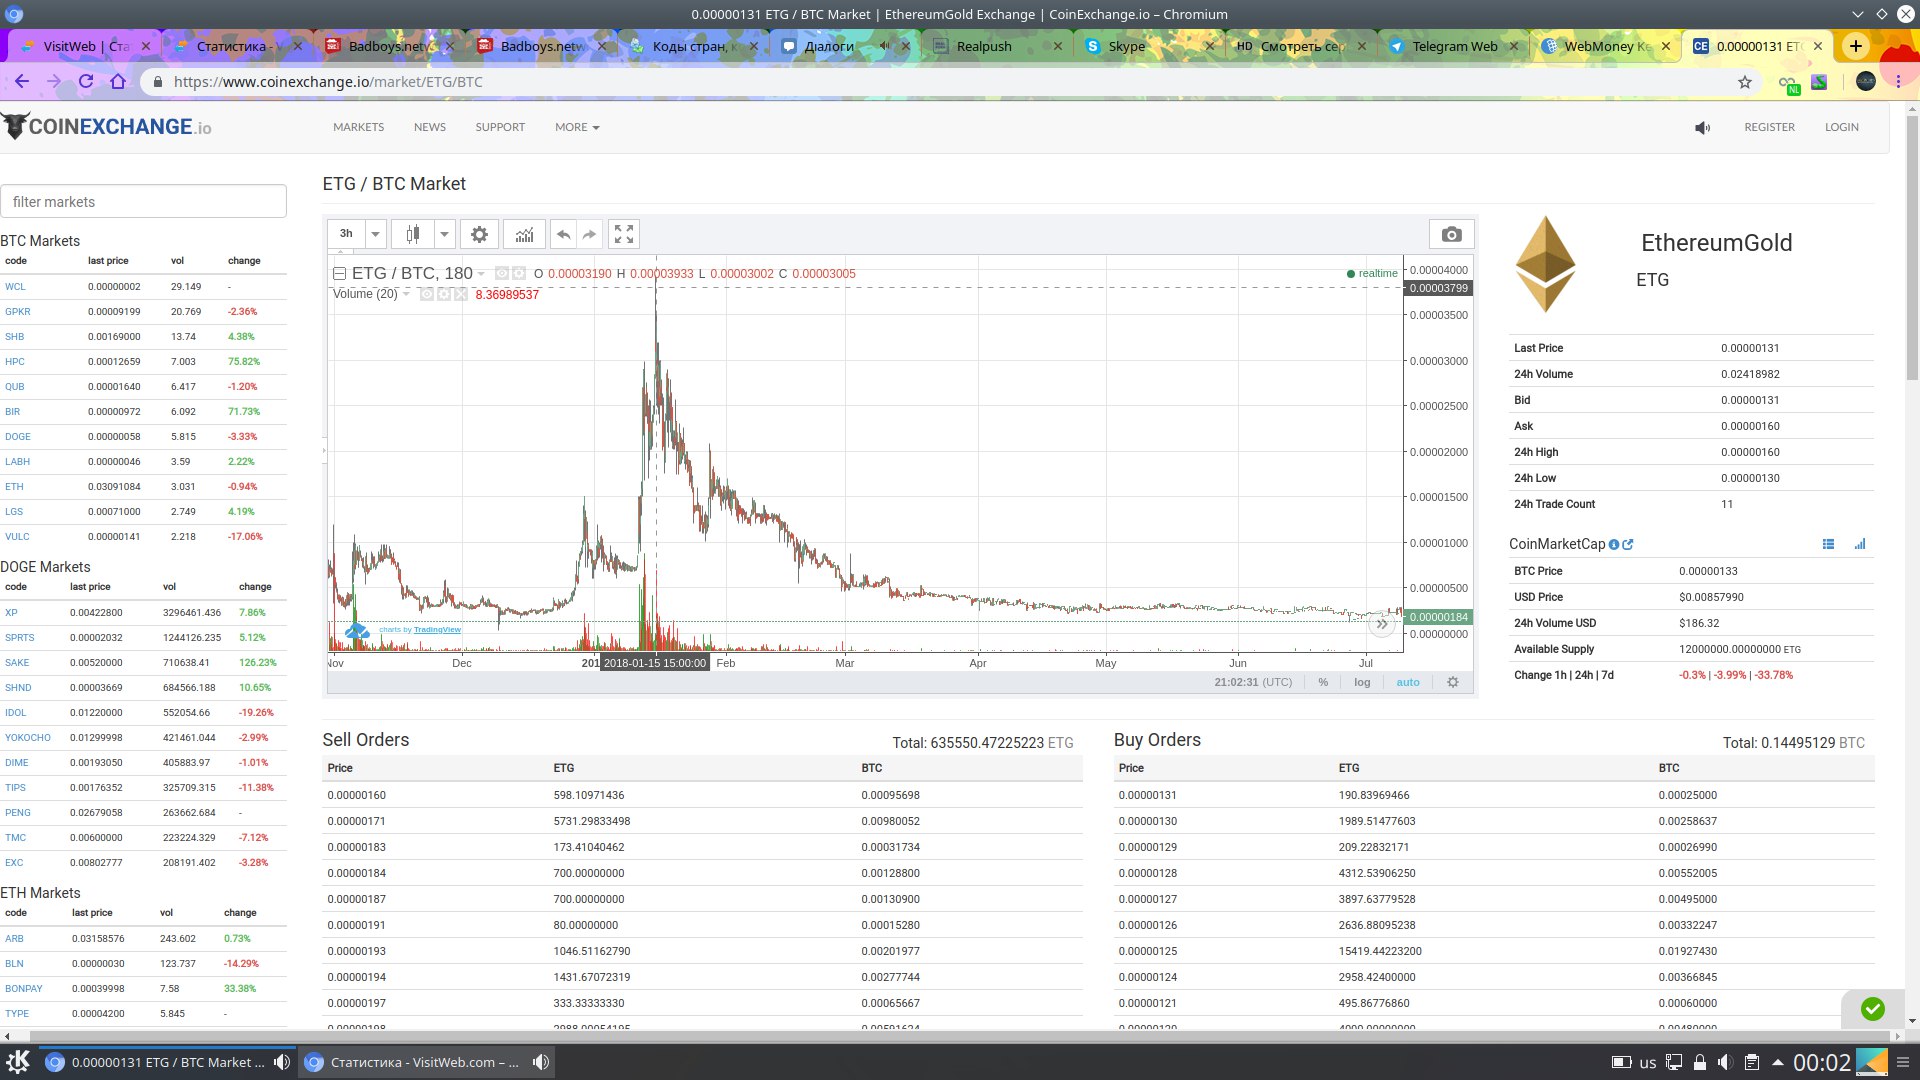Viewport: 1920px width, 1080px height.
Task: Undo last chart action
Action: 563,234
